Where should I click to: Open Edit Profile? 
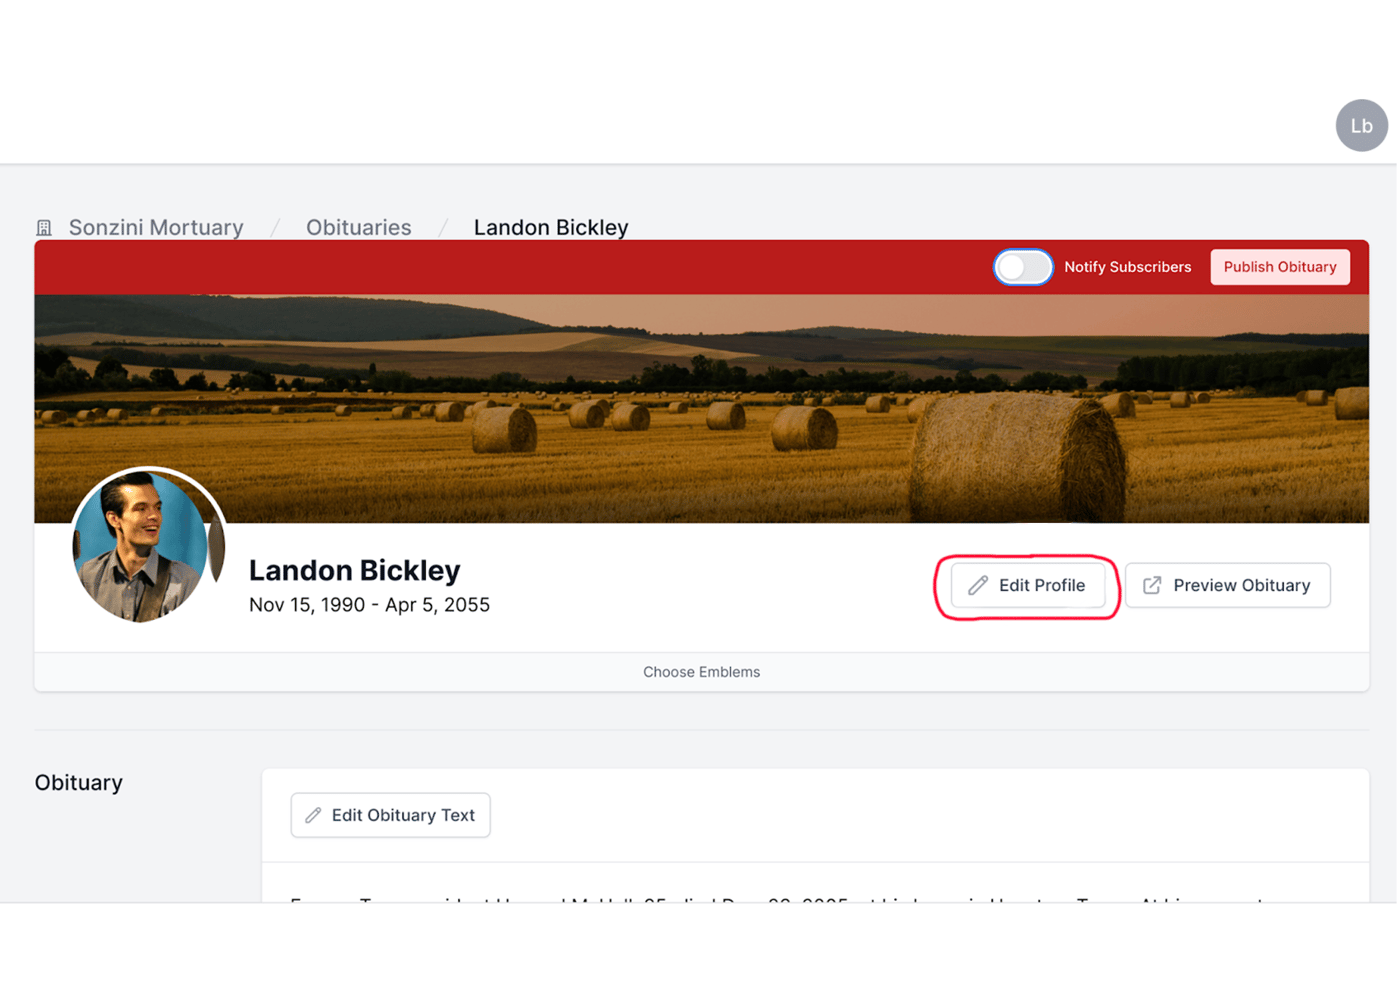pyautogui.click(x=1028, y=586)
